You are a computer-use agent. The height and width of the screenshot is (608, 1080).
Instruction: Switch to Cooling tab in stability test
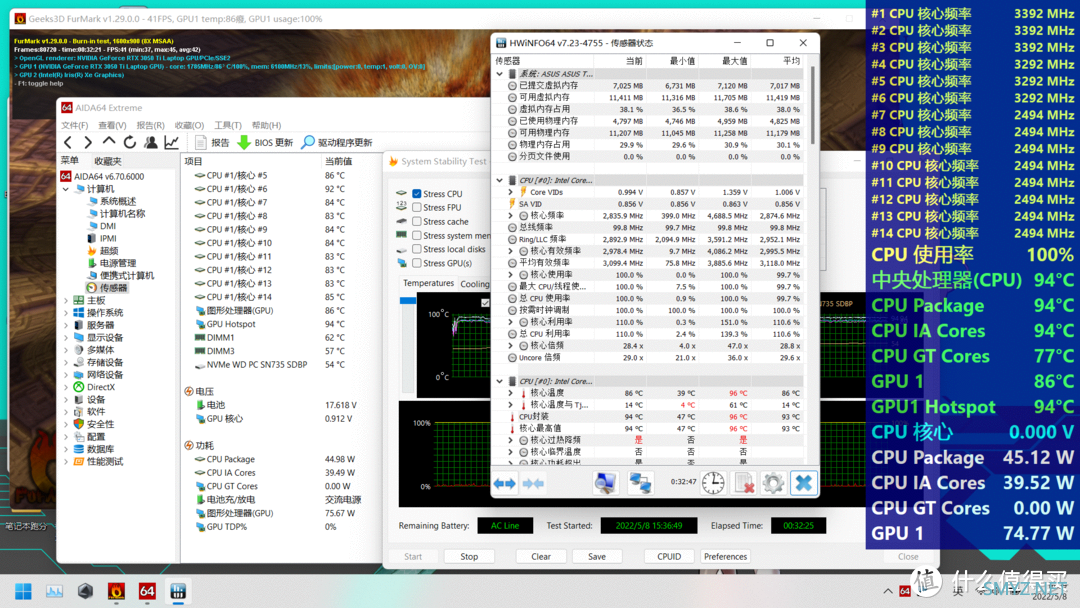coord(475,284)
